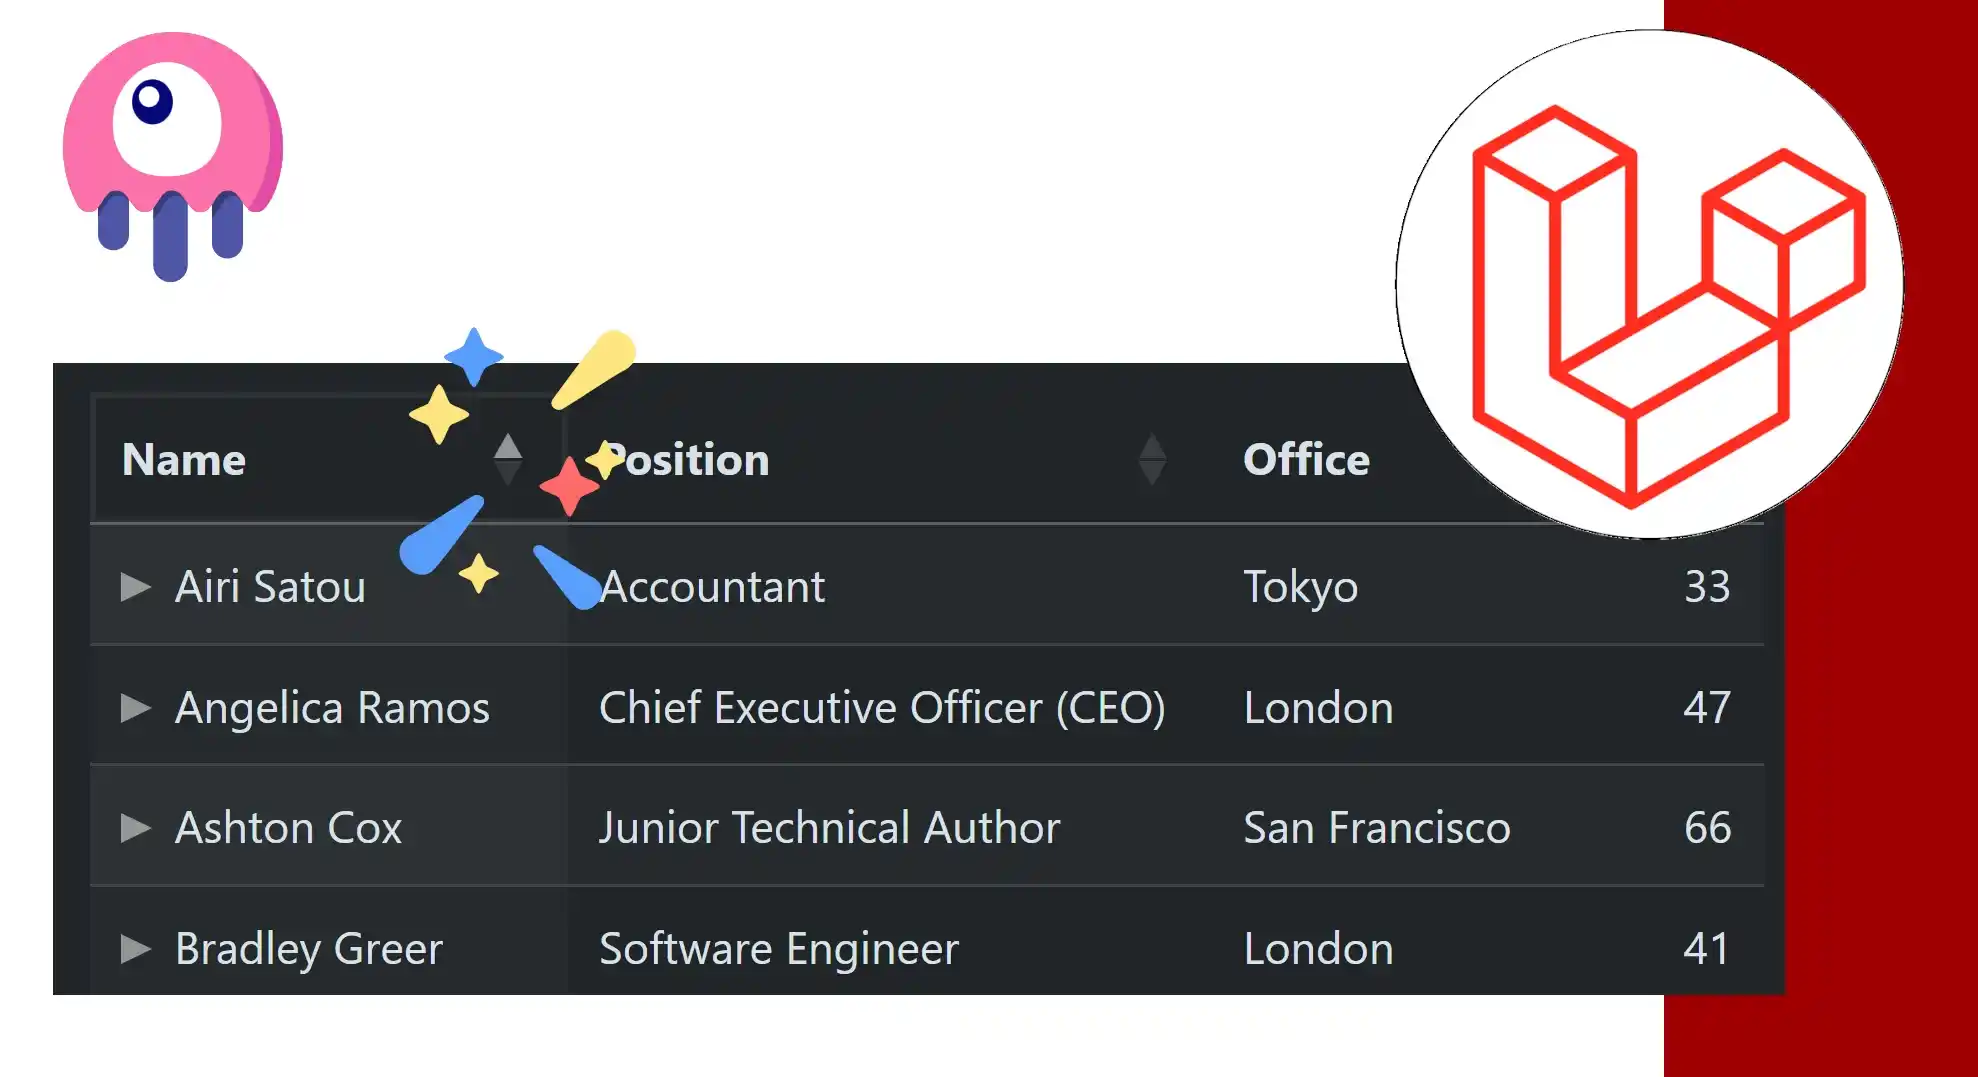Click age 33 in Airi Satou's row
The width and height of the screenshot is (1978, 1077).
pyautogui.click(x=1707, y=587)
